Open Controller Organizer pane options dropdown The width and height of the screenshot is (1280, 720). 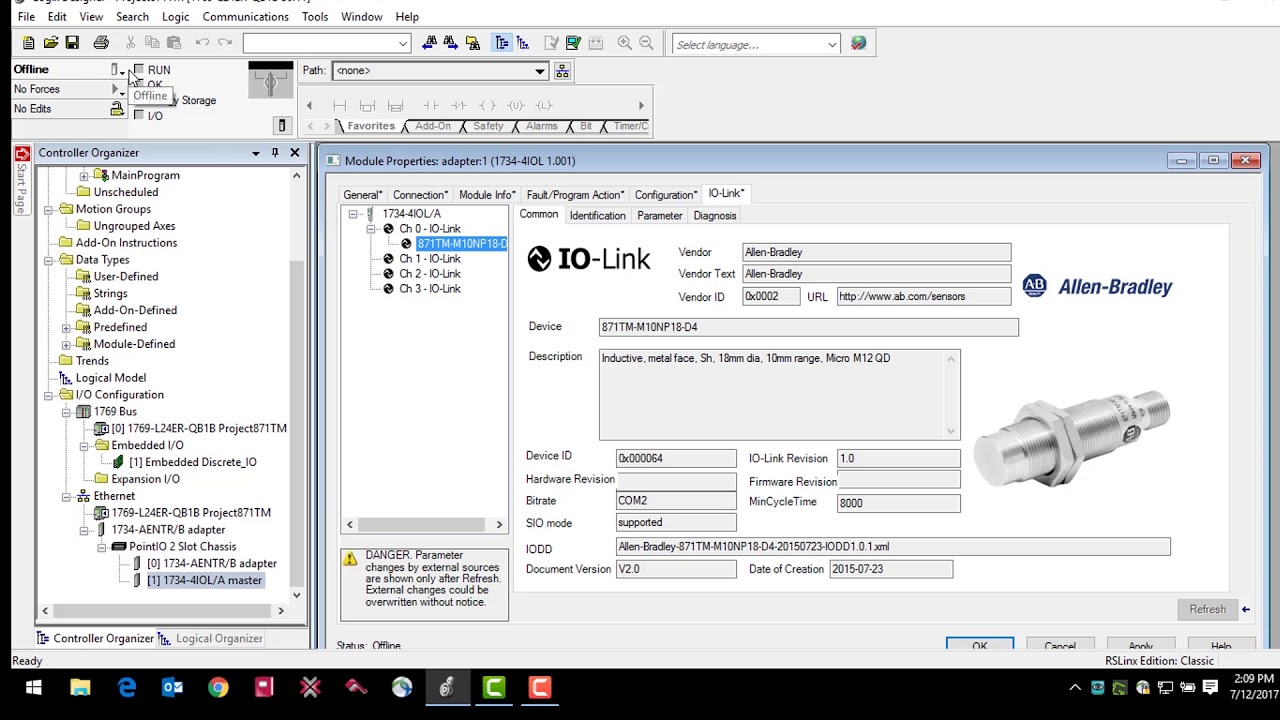click(x=256, y=153)
